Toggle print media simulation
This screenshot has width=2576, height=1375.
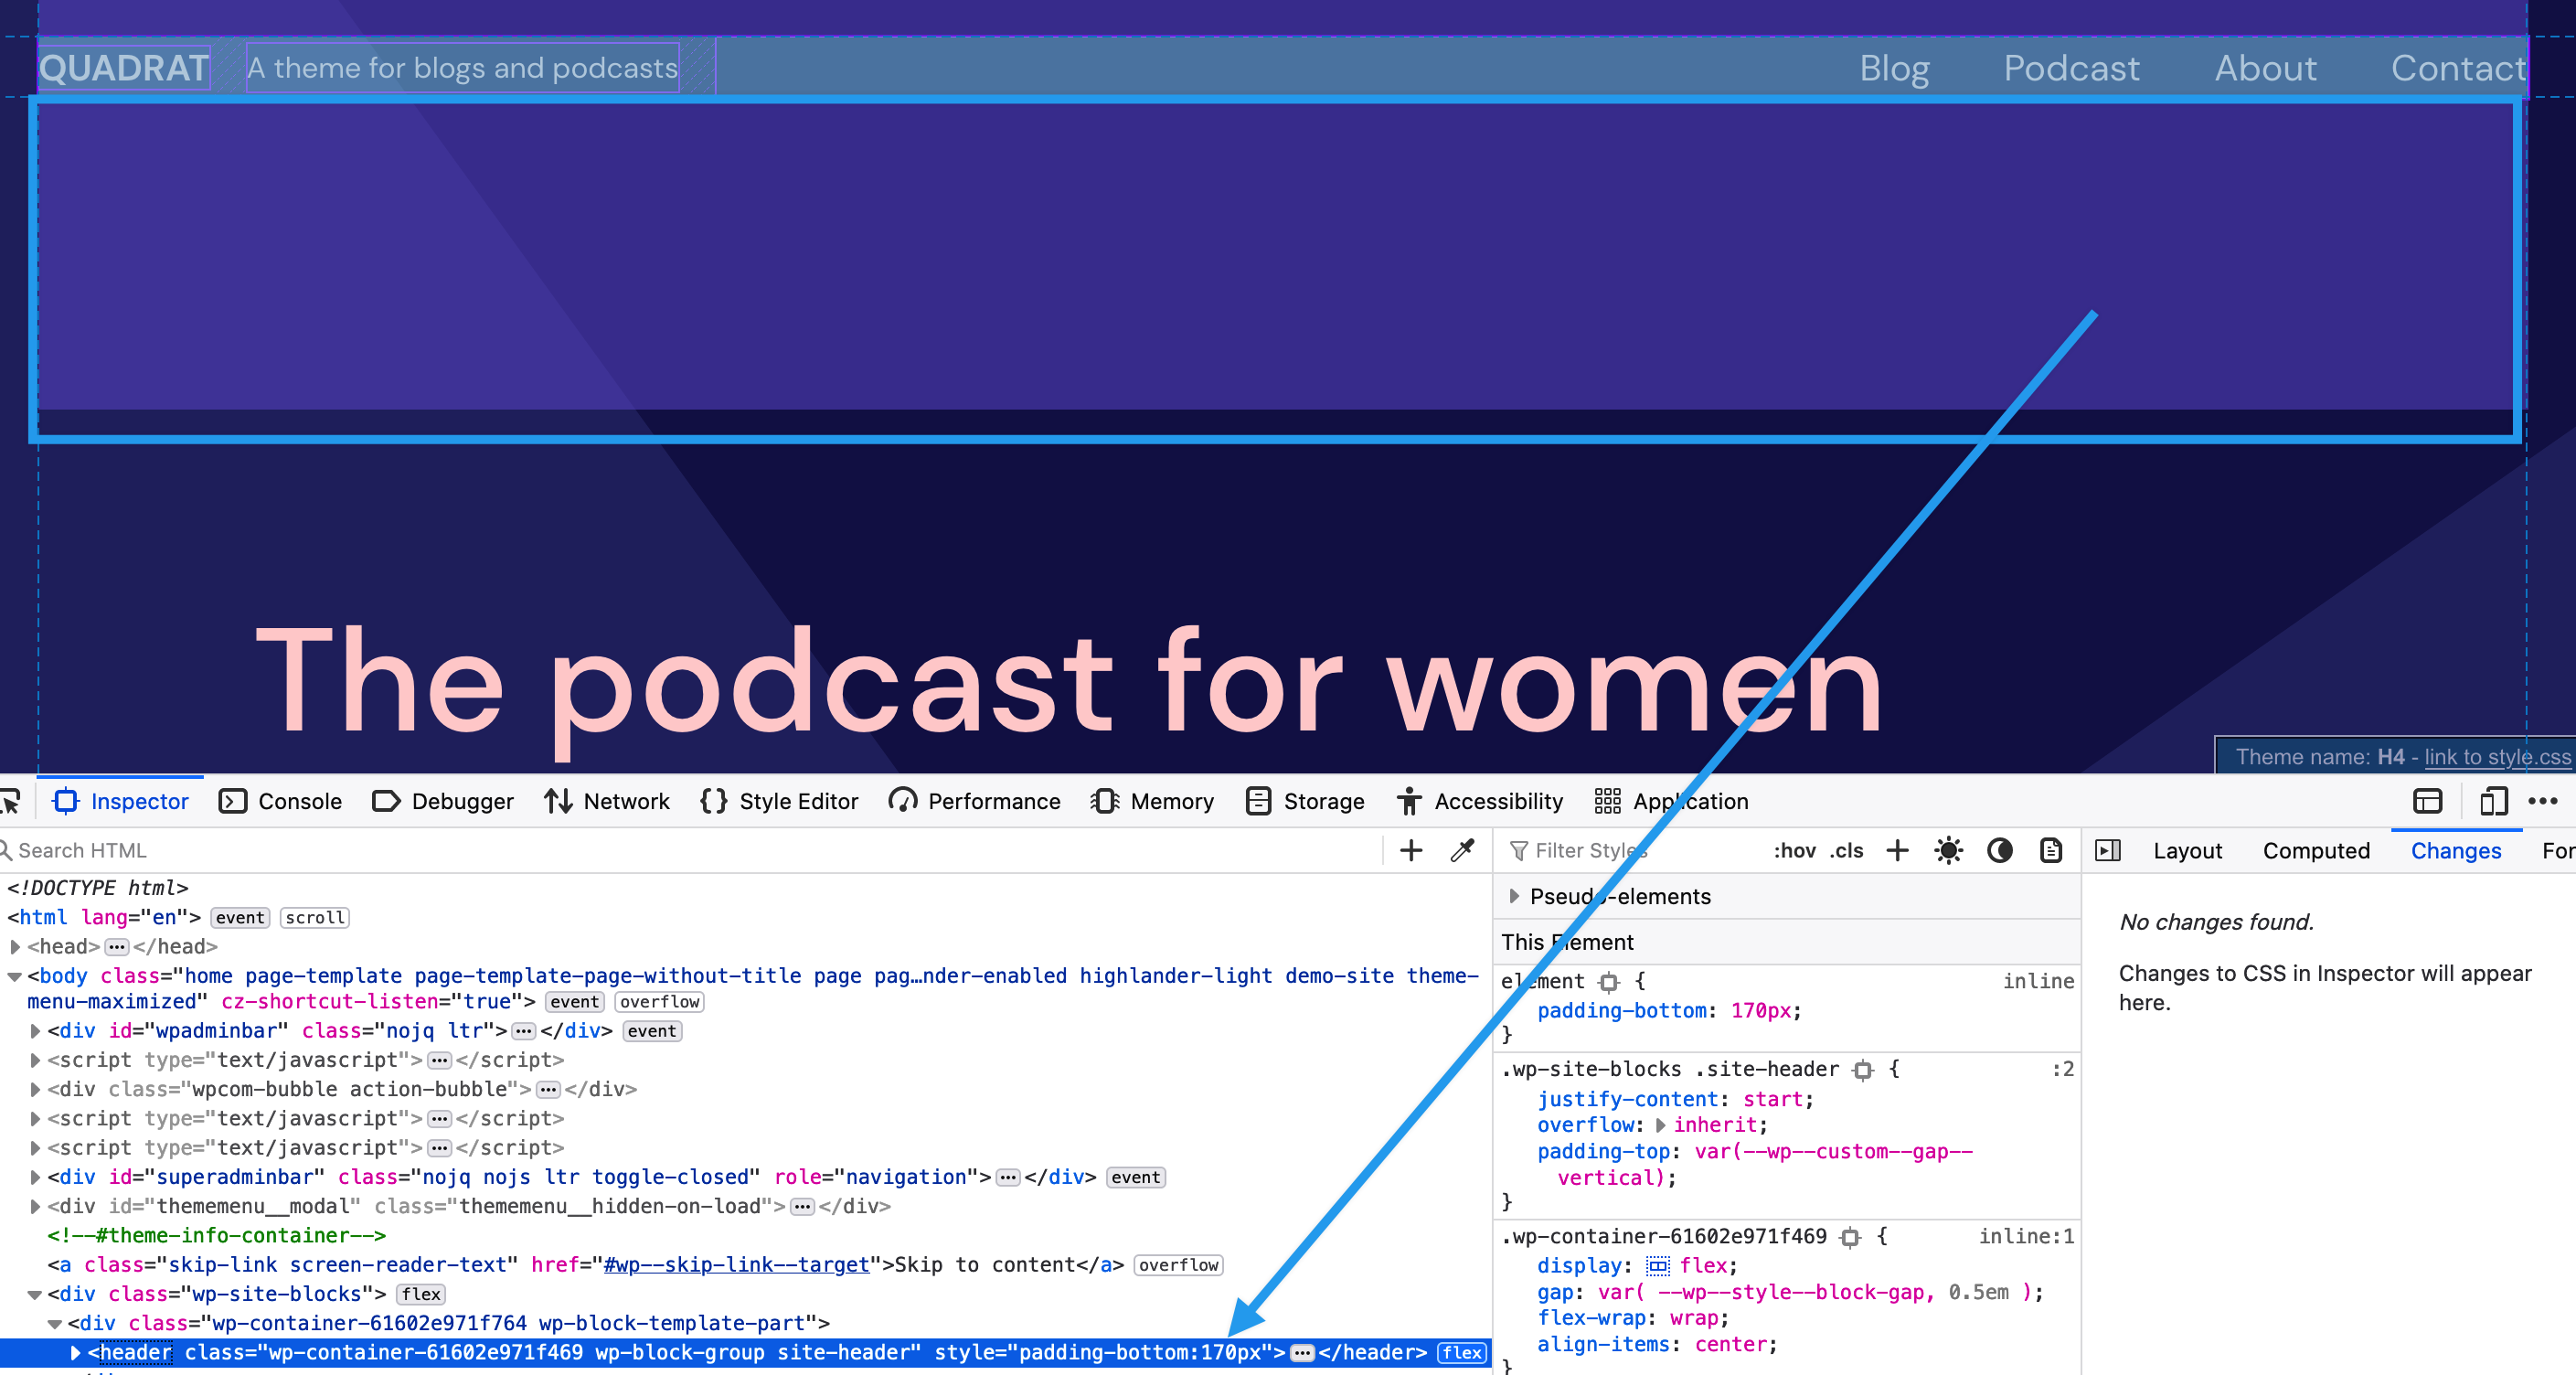coord(2051,850)
